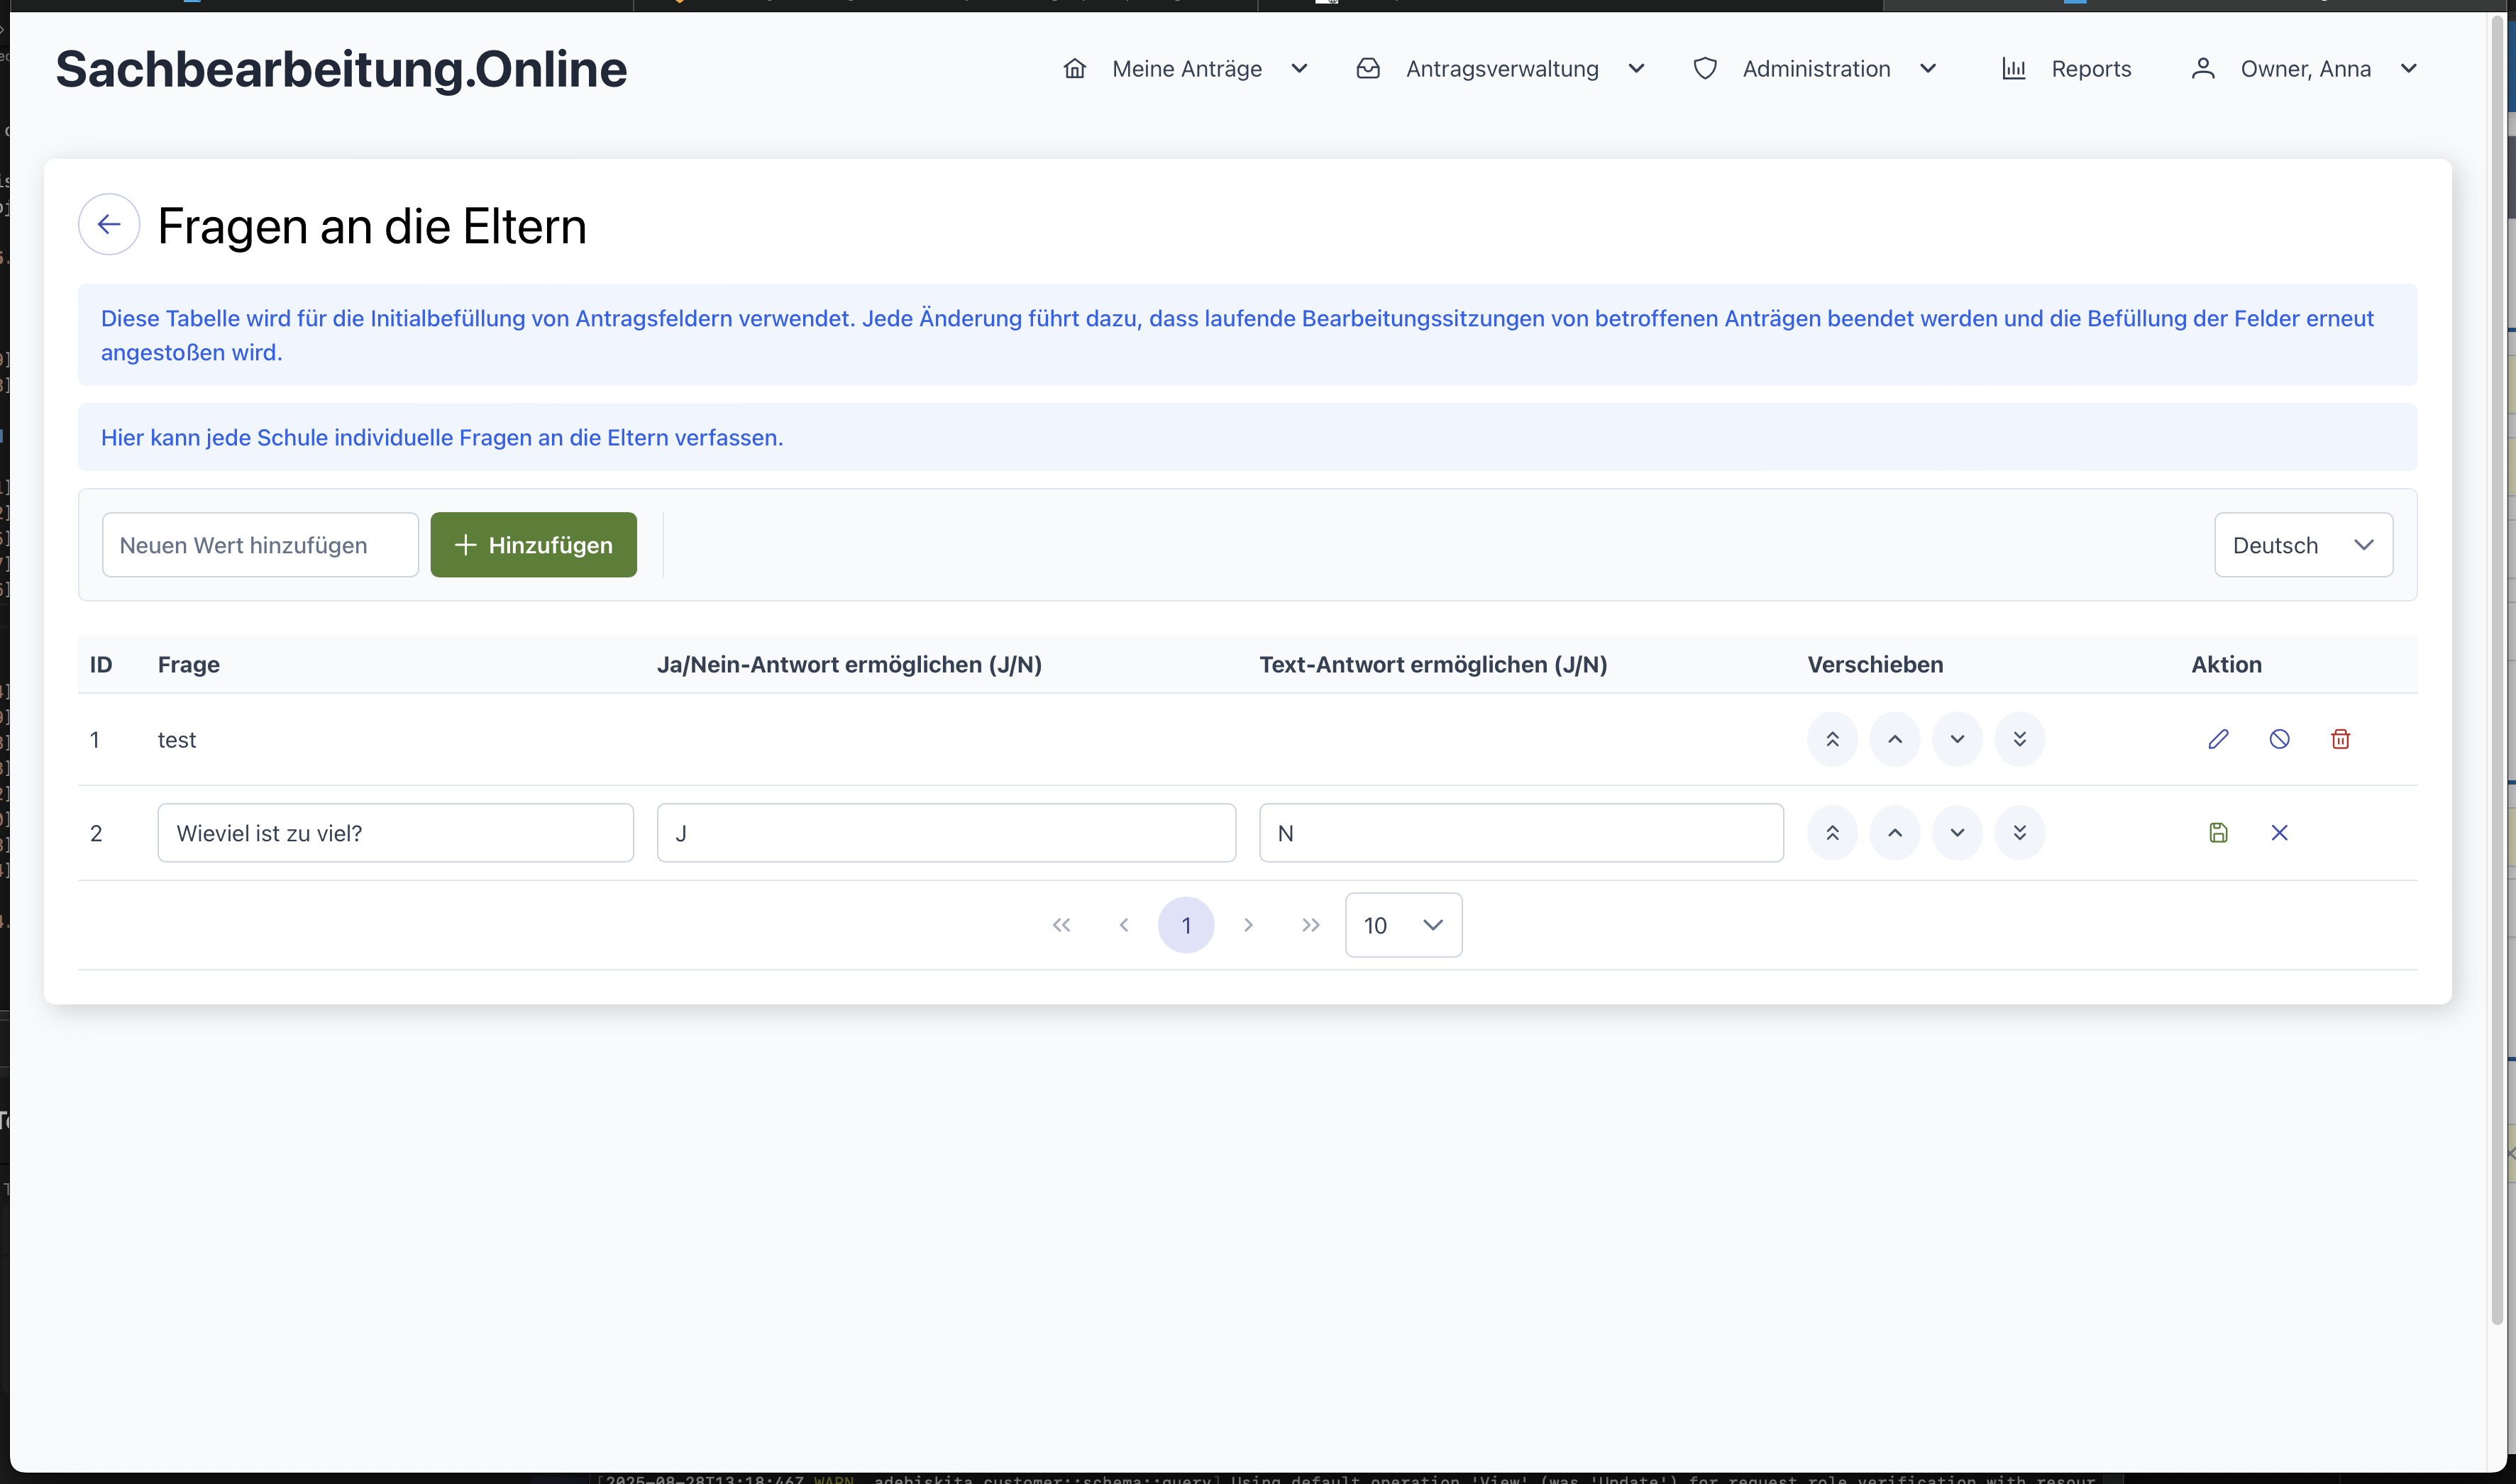The image size is (2516, 1484).
Task: Save row 2 edits with green disk icon
Action: click(2218, 833)
